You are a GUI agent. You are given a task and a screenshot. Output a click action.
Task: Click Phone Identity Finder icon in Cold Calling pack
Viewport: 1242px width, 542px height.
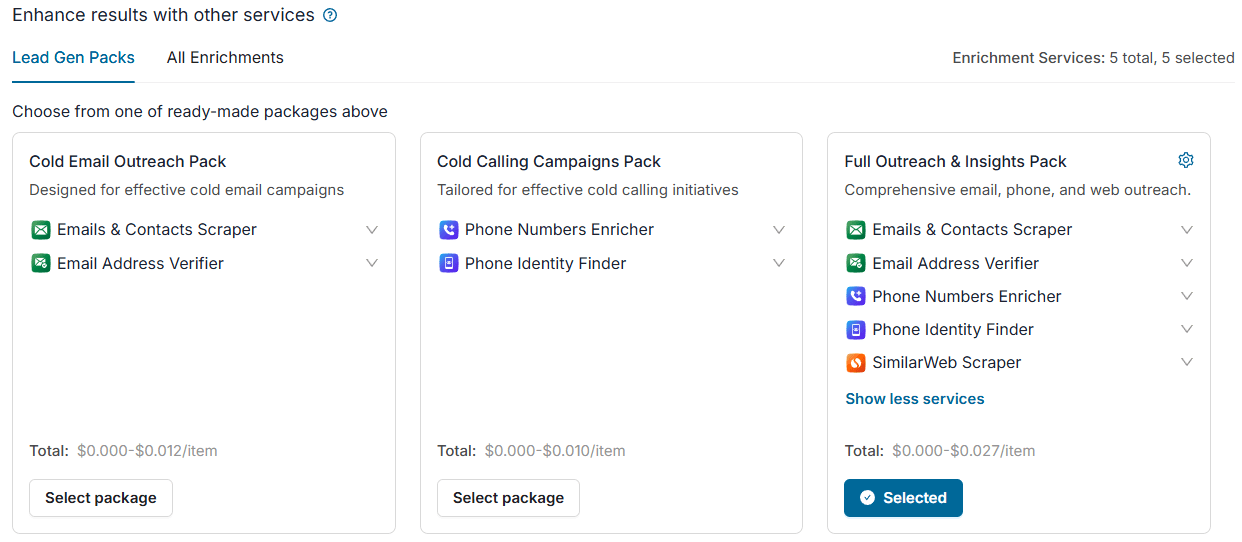point(449,264)
